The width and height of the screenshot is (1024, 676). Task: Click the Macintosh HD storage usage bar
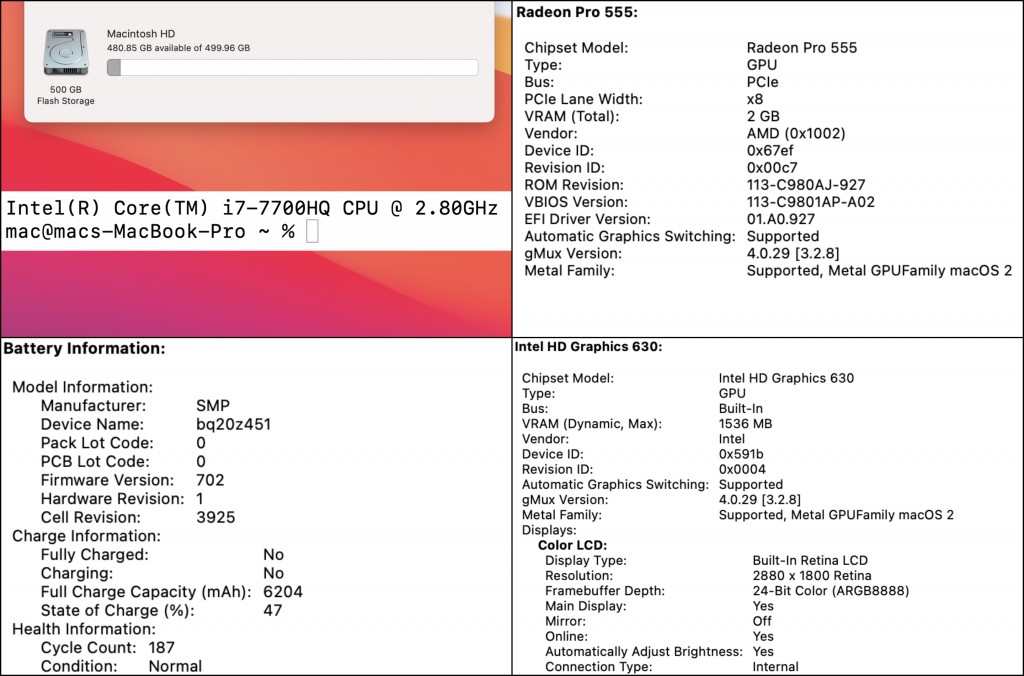293,67
